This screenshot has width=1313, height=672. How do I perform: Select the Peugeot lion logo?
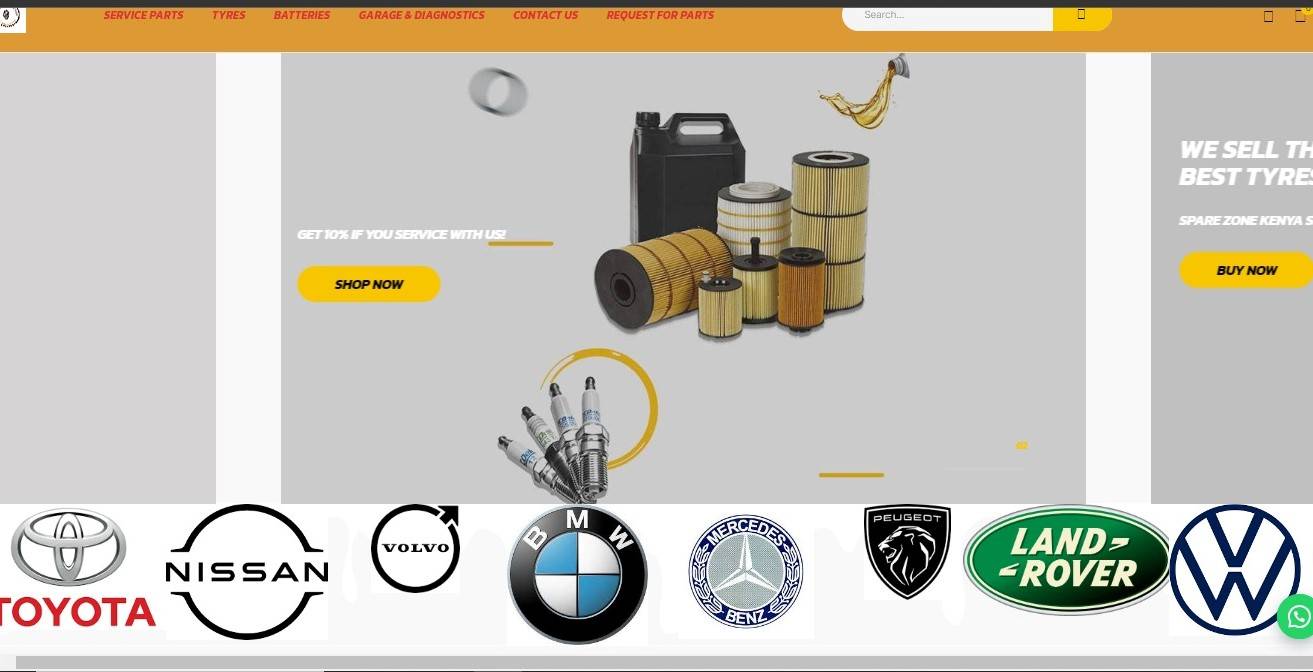(907, 552)
